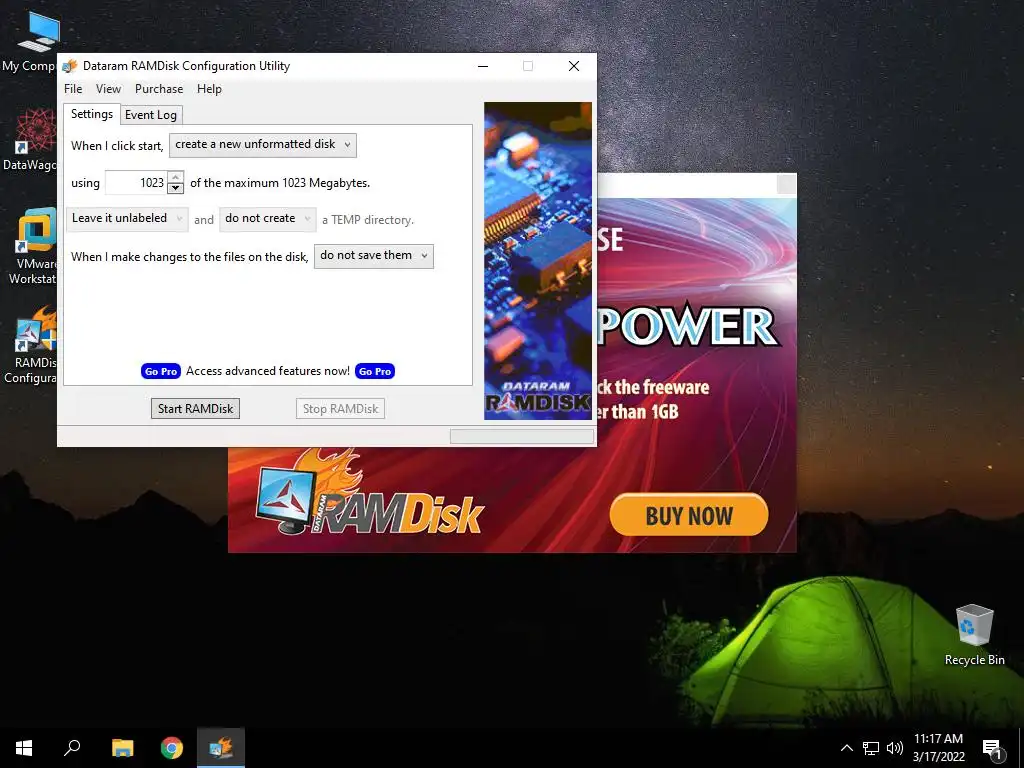
Task: Switch to the Settings tab
Action: pyautogui.click(x=92, y=114)
